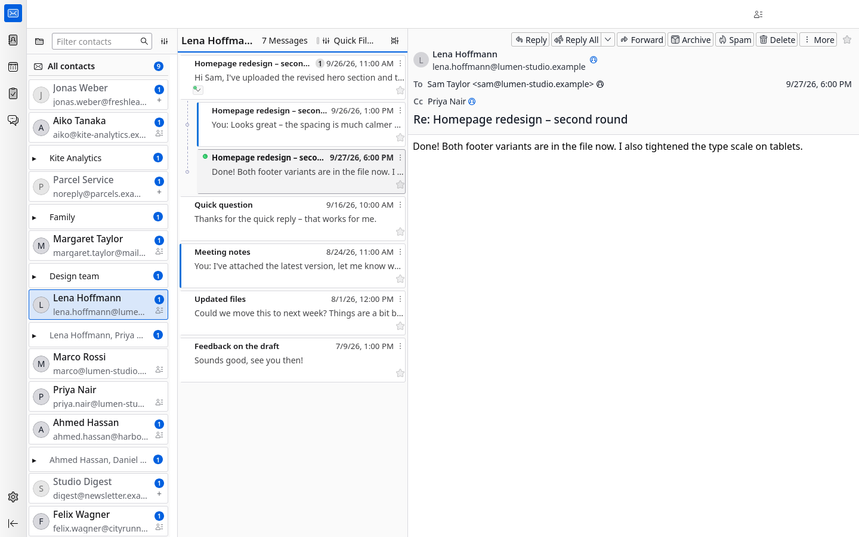Image resolution: width=859 pixels, height=537 pixels.
Task: Forward the open message
Action: (x=642, y=39)
